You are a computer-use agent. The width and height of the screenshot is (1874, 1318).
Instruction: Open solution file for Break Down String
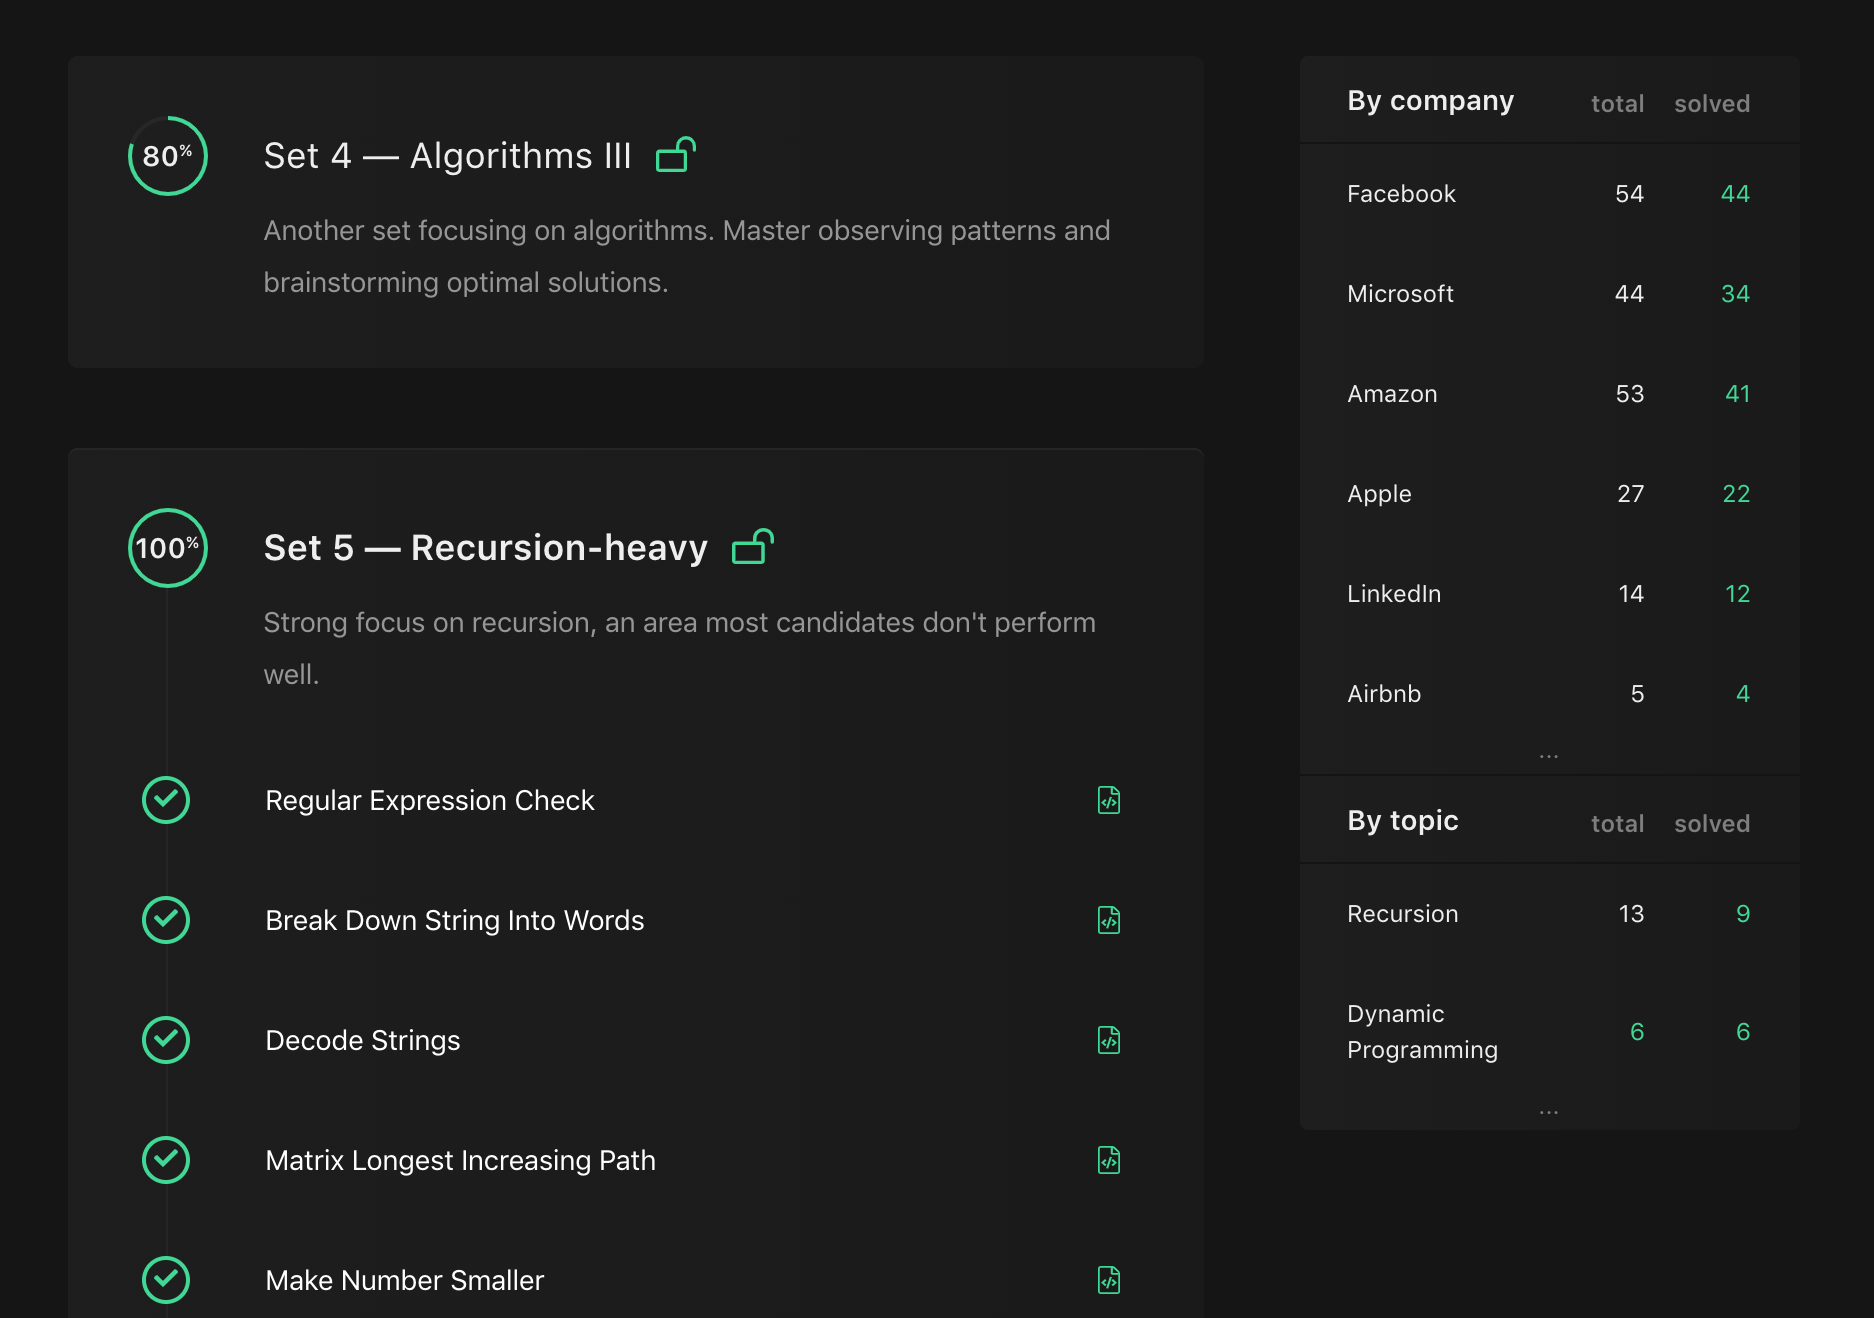click(1108, 920)
